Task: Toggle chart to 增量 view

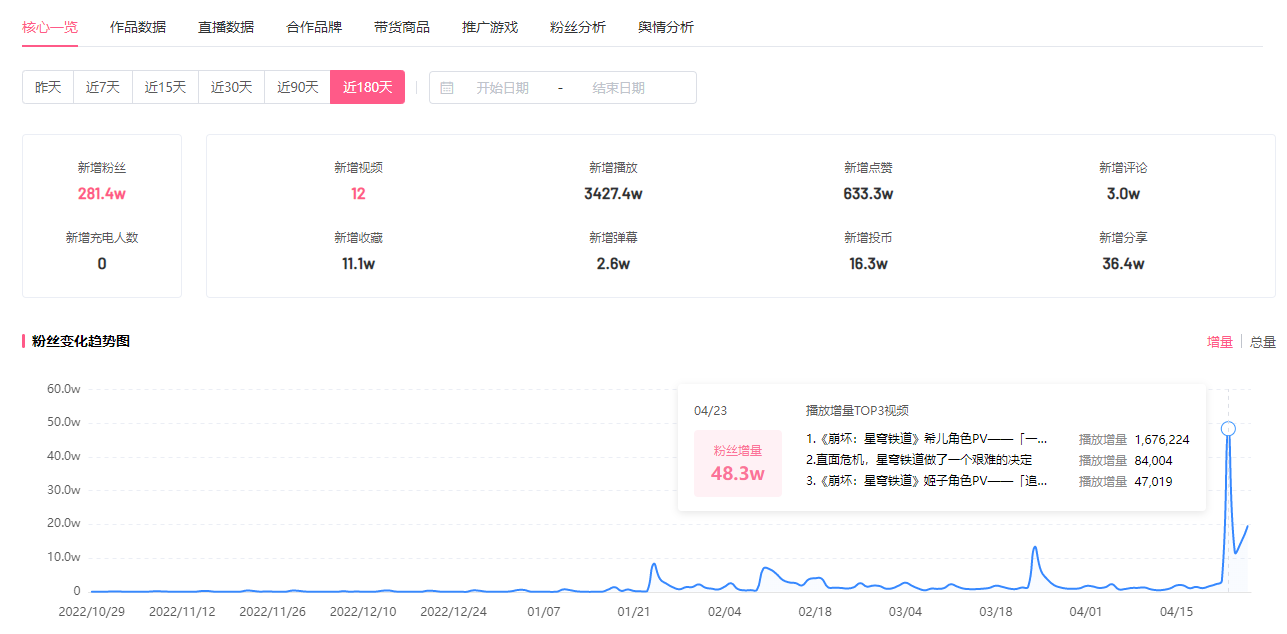Action: pyautogui.click(x=1220, y=342)
